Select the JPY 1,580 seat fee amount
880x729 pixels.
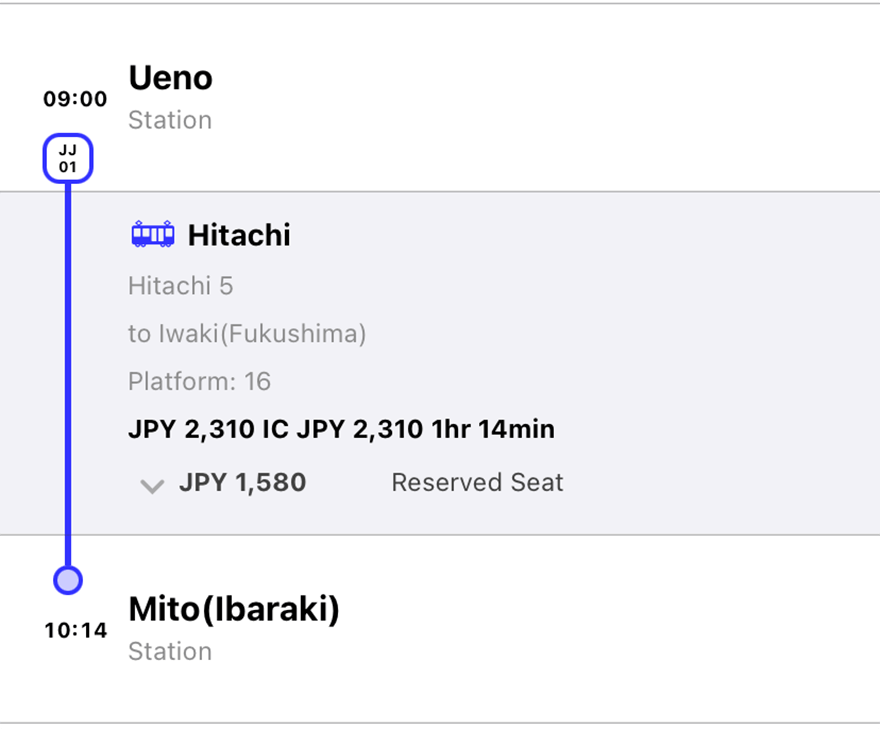pos(242,483)
